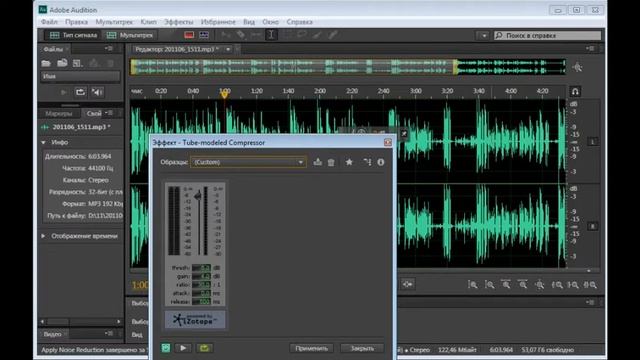This screenshot has width=640, height=360.
Task: Click Zoom In Amplitude icon
Action: [473, 285]
